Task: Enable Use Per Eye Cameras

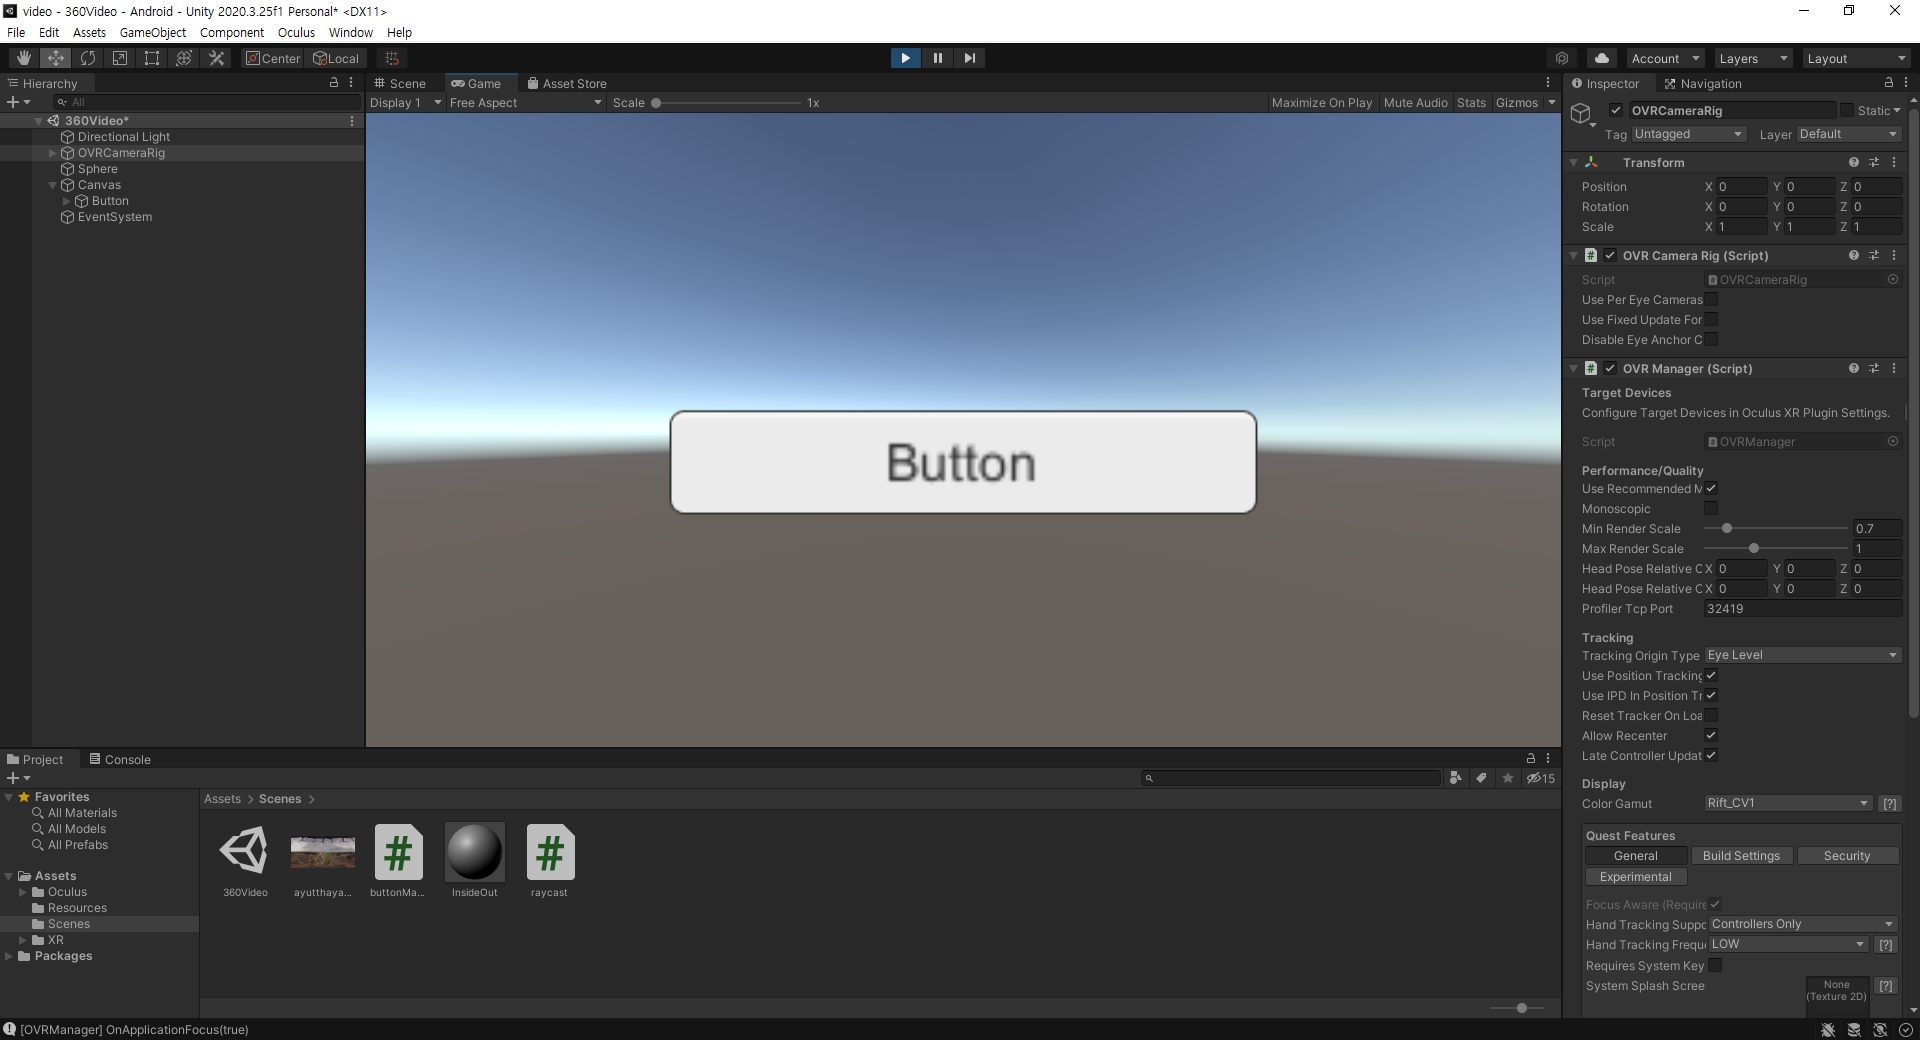Action: (1711, 299)
